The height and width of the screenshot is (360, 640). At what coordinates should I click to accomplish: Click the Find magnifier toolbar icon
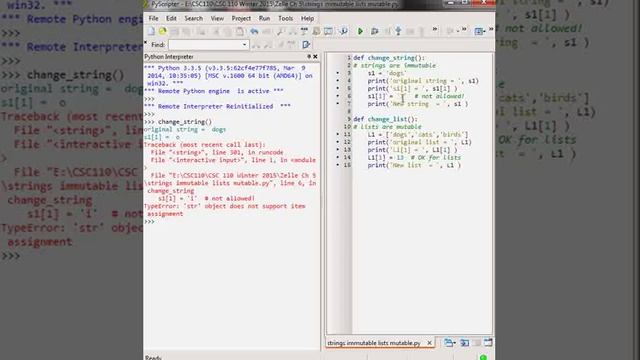(280, 31)
